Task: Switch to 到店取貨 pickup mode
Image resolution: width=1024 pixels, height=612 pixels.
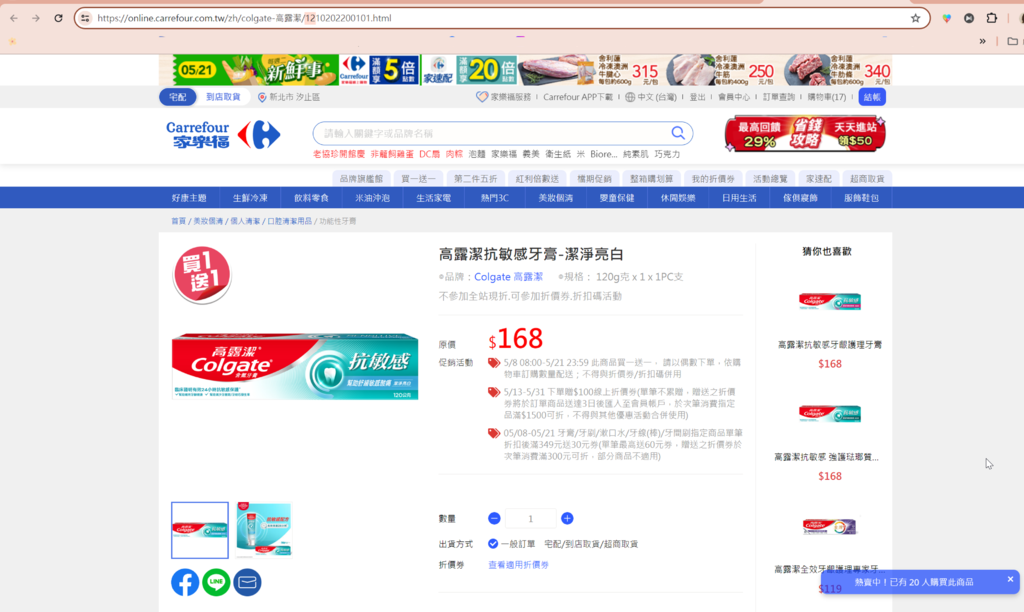Action: (x=223, y=97)
